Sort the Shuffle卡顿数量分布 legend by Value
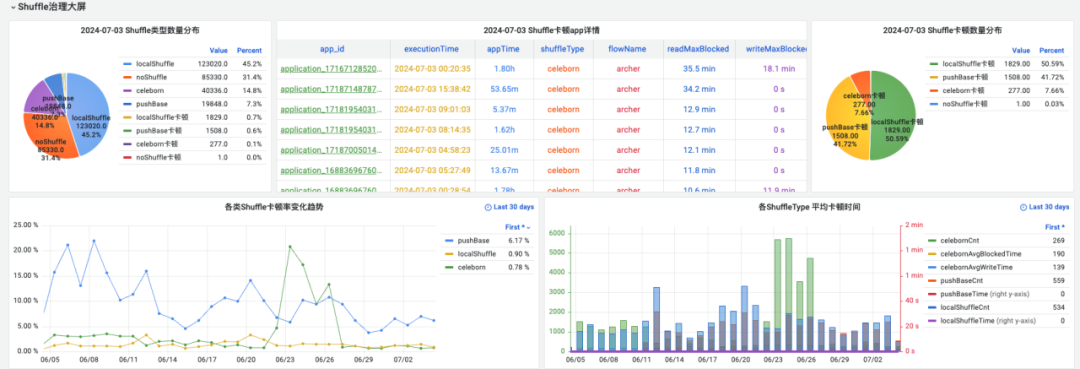This screenshot has width=1080, height=369. tap(1021, 50)
